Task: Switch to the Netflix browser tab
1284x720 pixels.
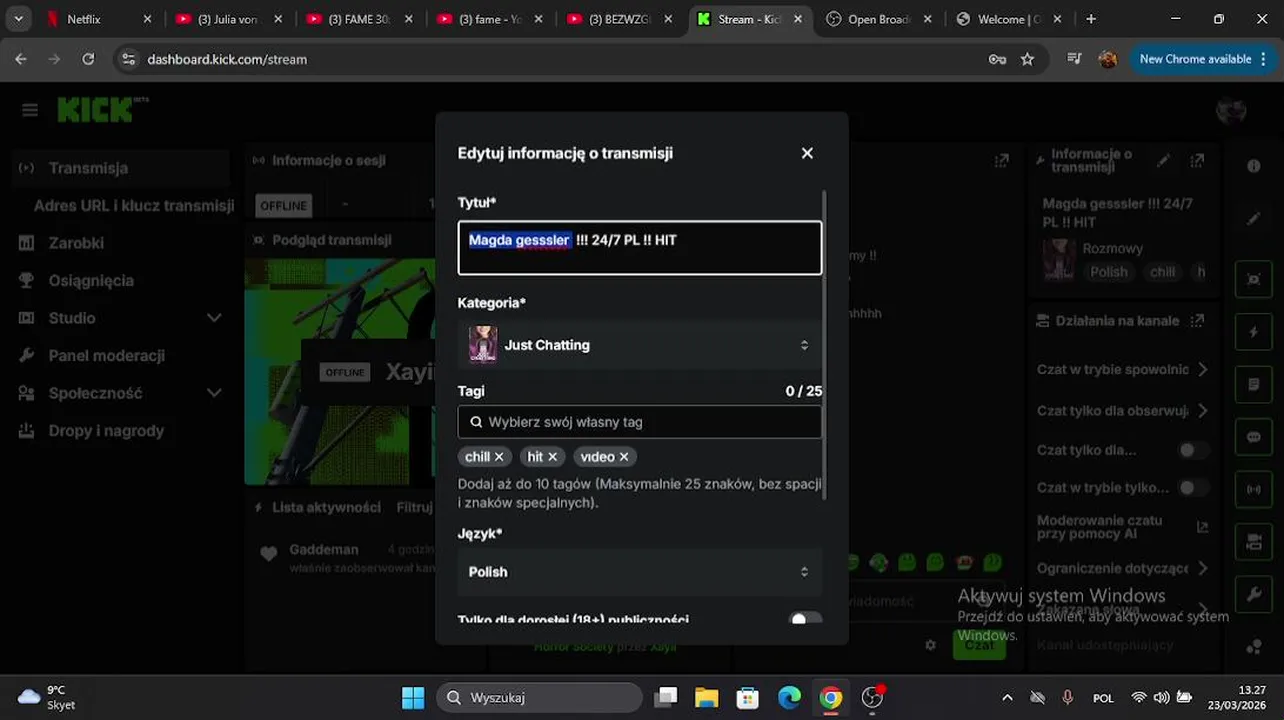Action: [98, 19]
